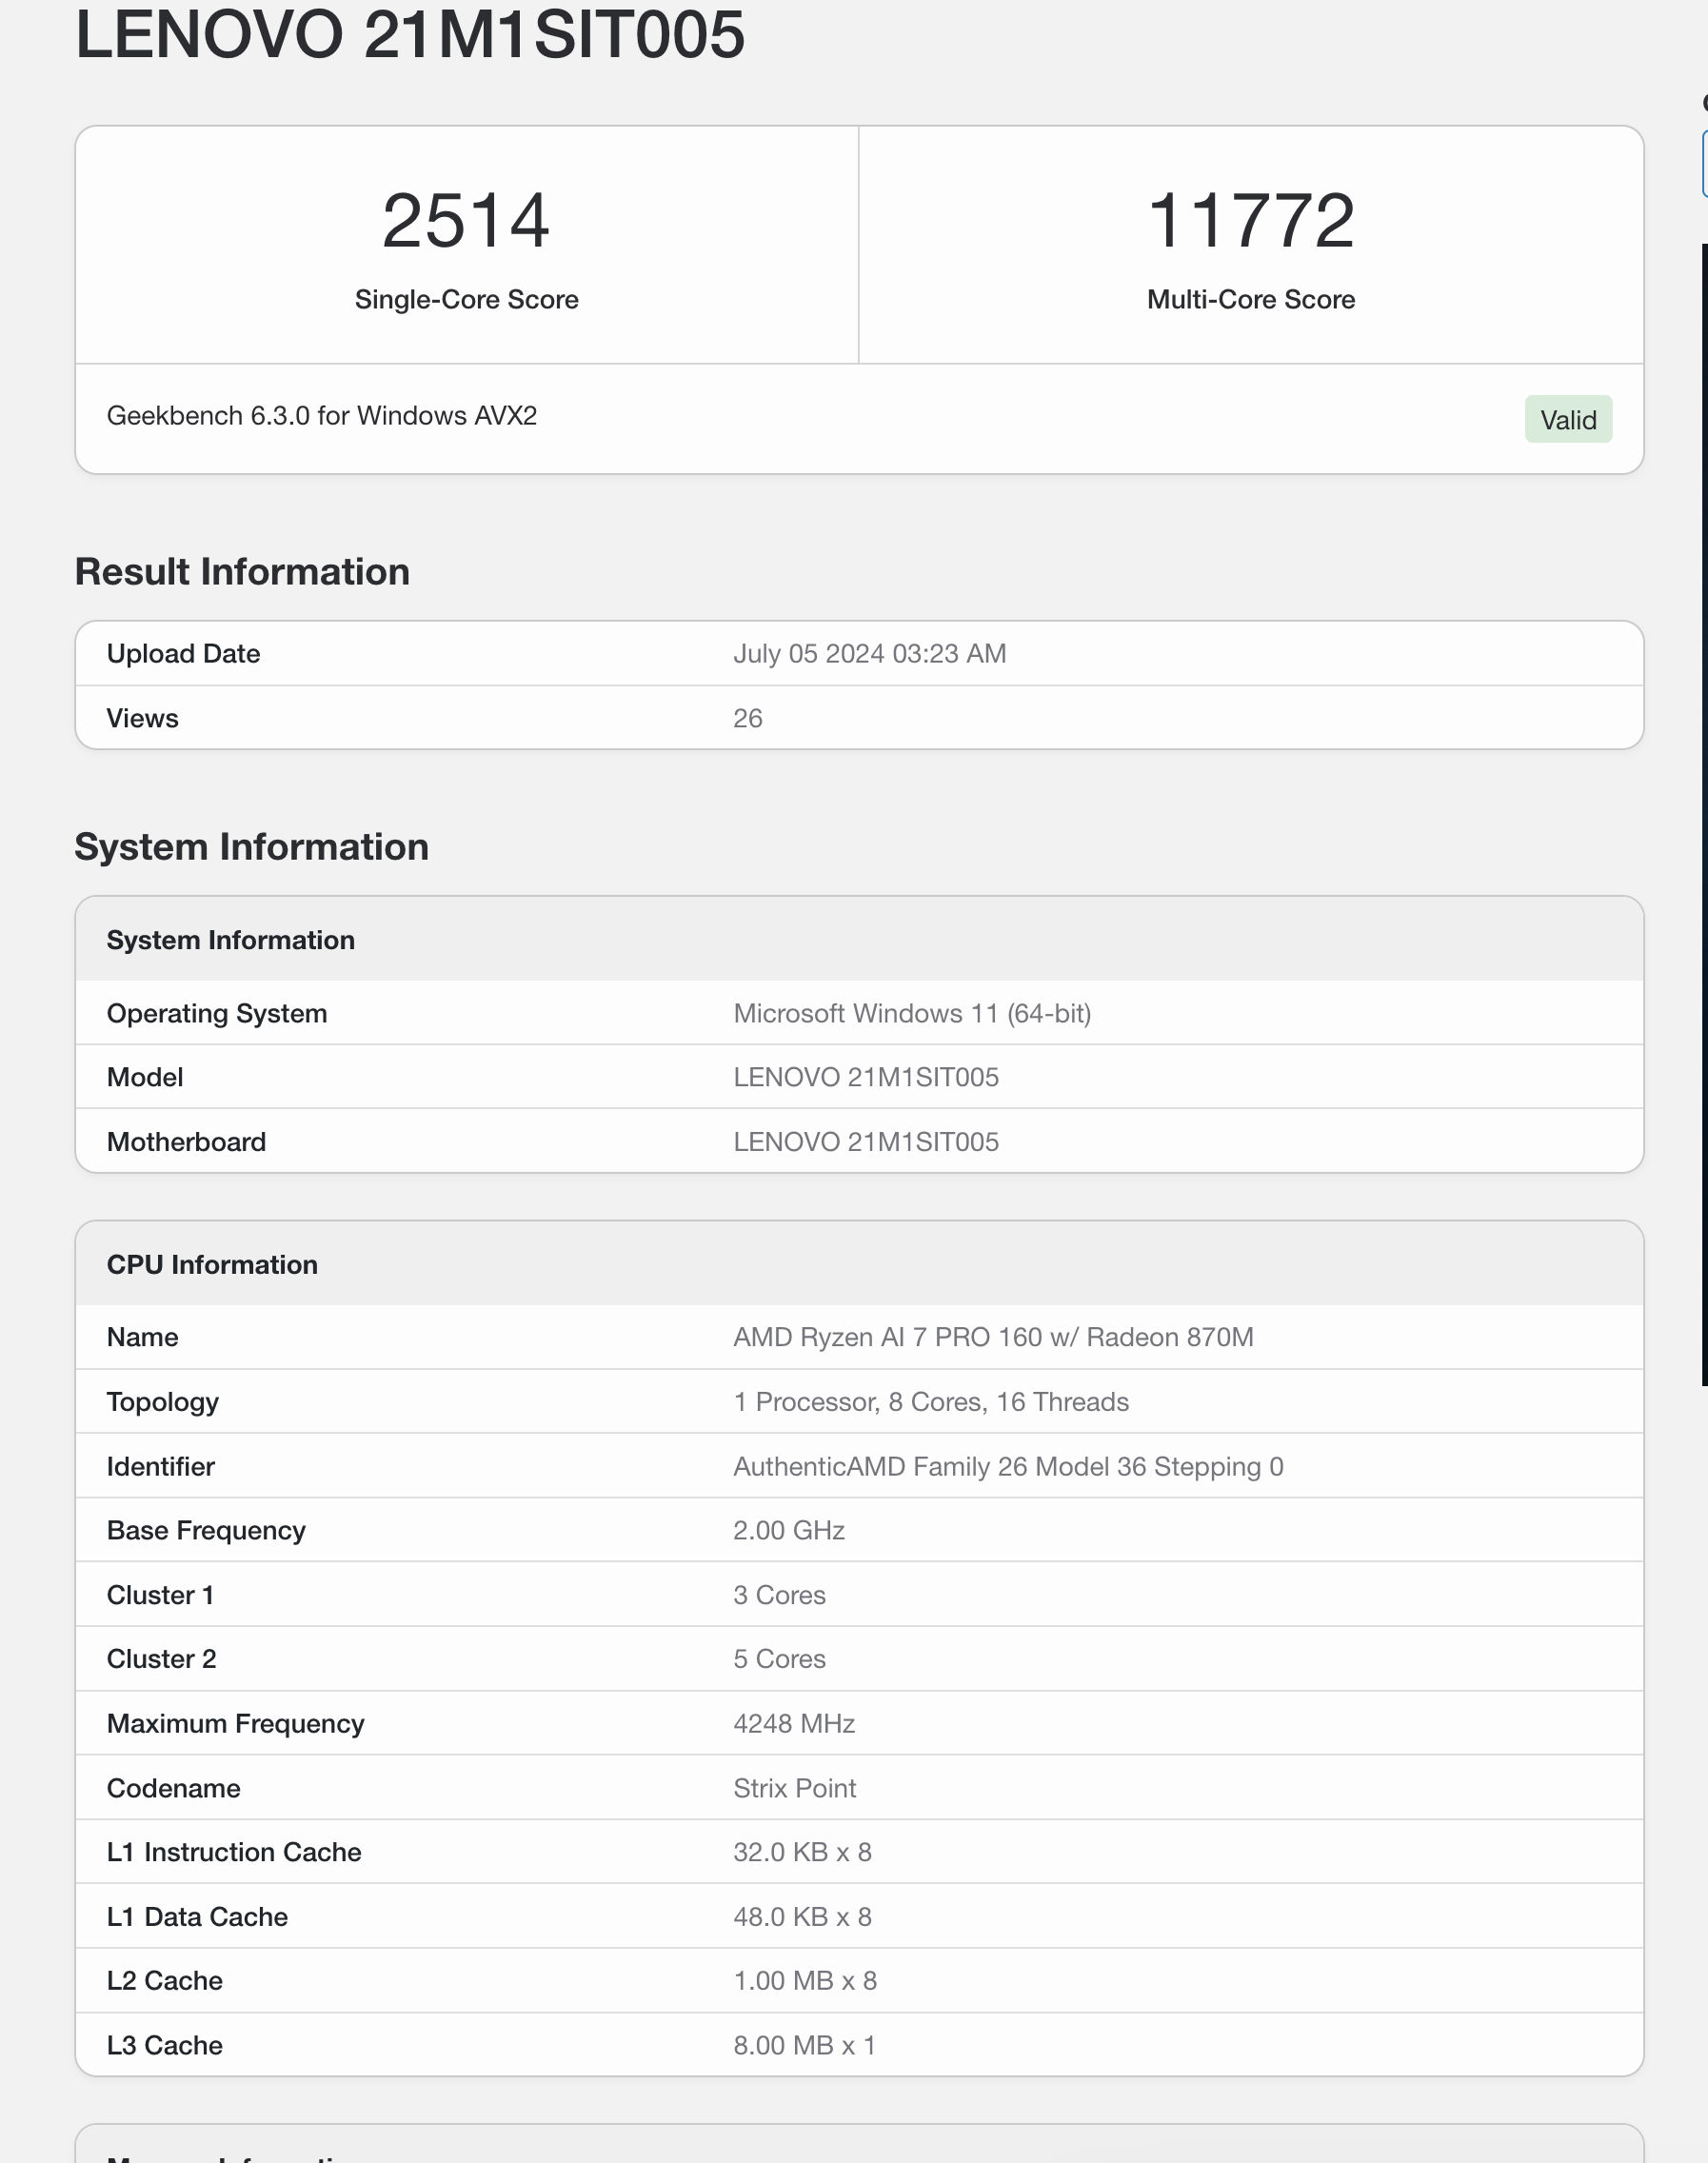Image resolution: width=1708 pixels, height=2163 pixels.
Task: Click the green Valid badge
Action: [1568, 419]
